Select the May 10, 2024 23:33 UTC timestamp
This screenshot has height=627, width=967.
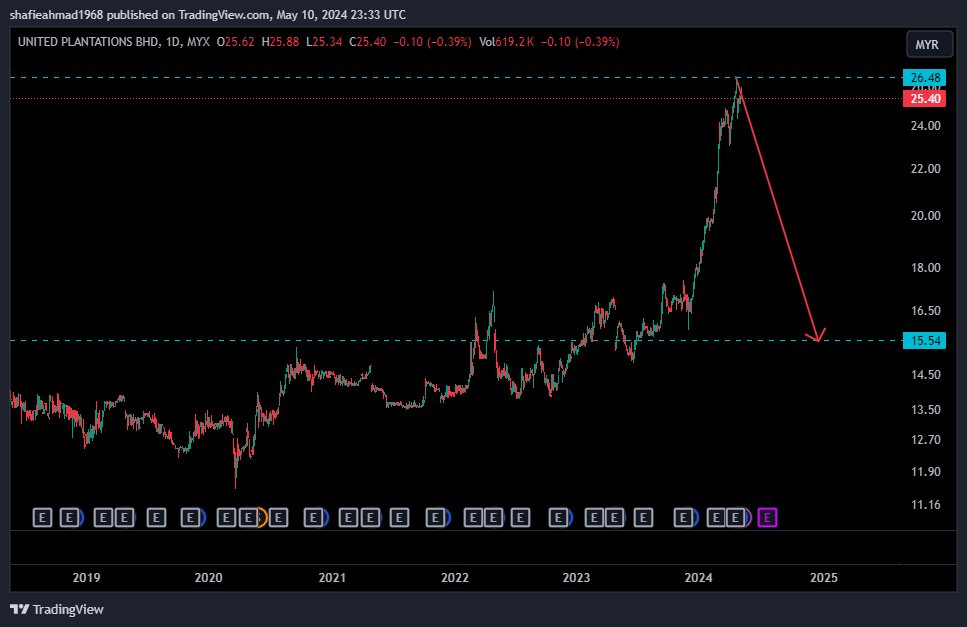point(341,14)
